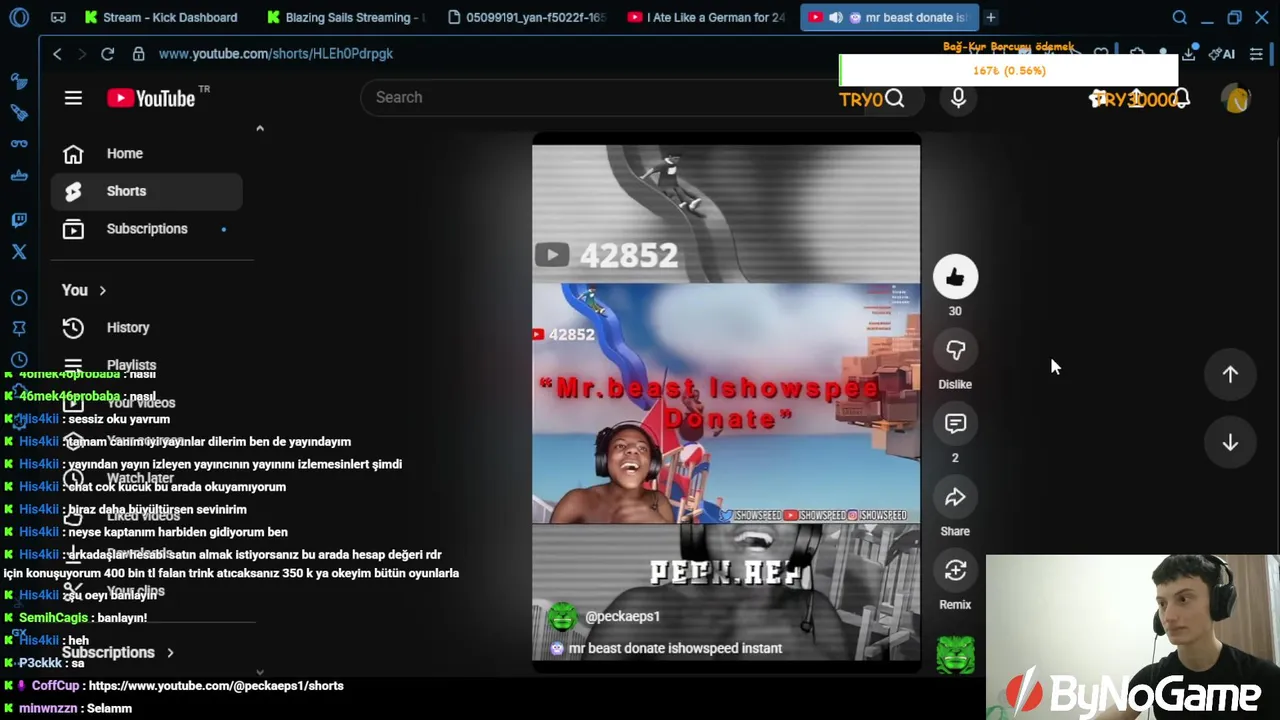The height and width of the screenshot is (720, 1280).
Task: Switch to Blazing Sails Streaming tab
Action: (345, 17)
